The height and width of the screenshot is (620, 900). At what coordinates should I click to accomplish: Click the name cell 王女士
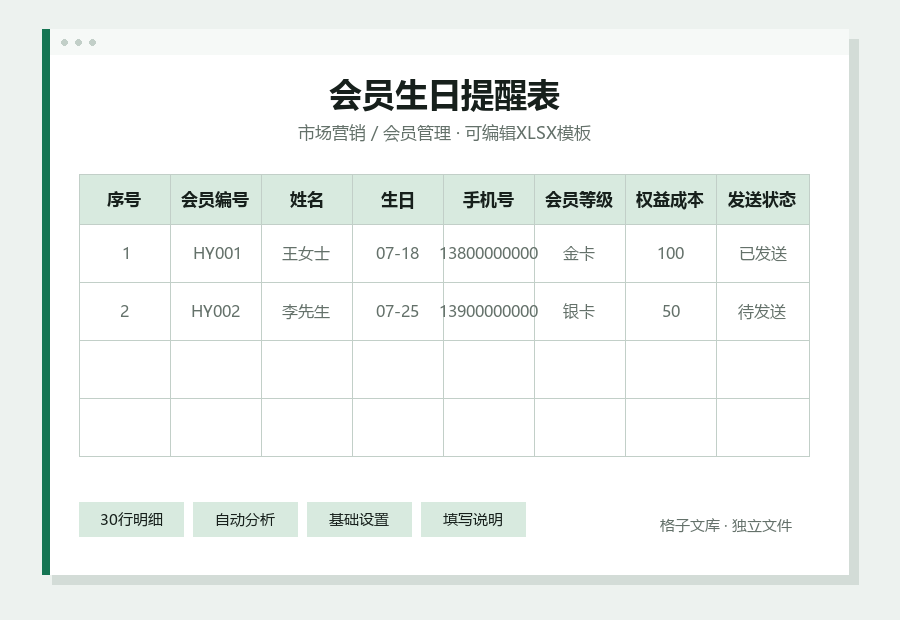(x=307, y=253)
